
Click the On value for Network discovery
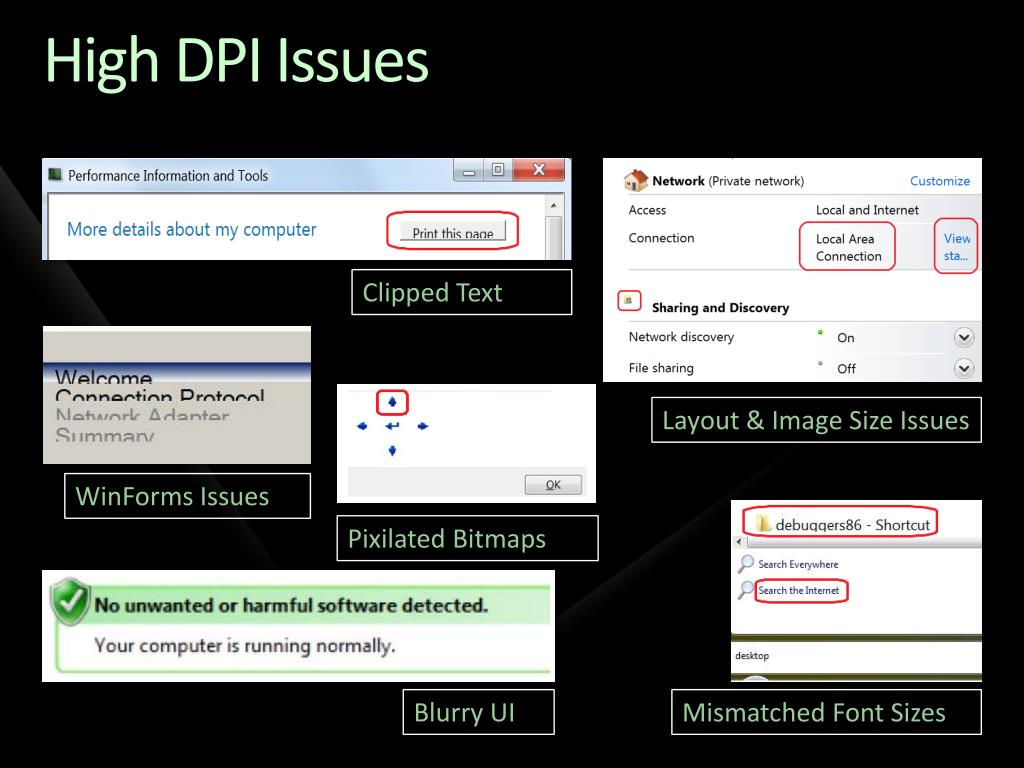[x=846, y=338]
